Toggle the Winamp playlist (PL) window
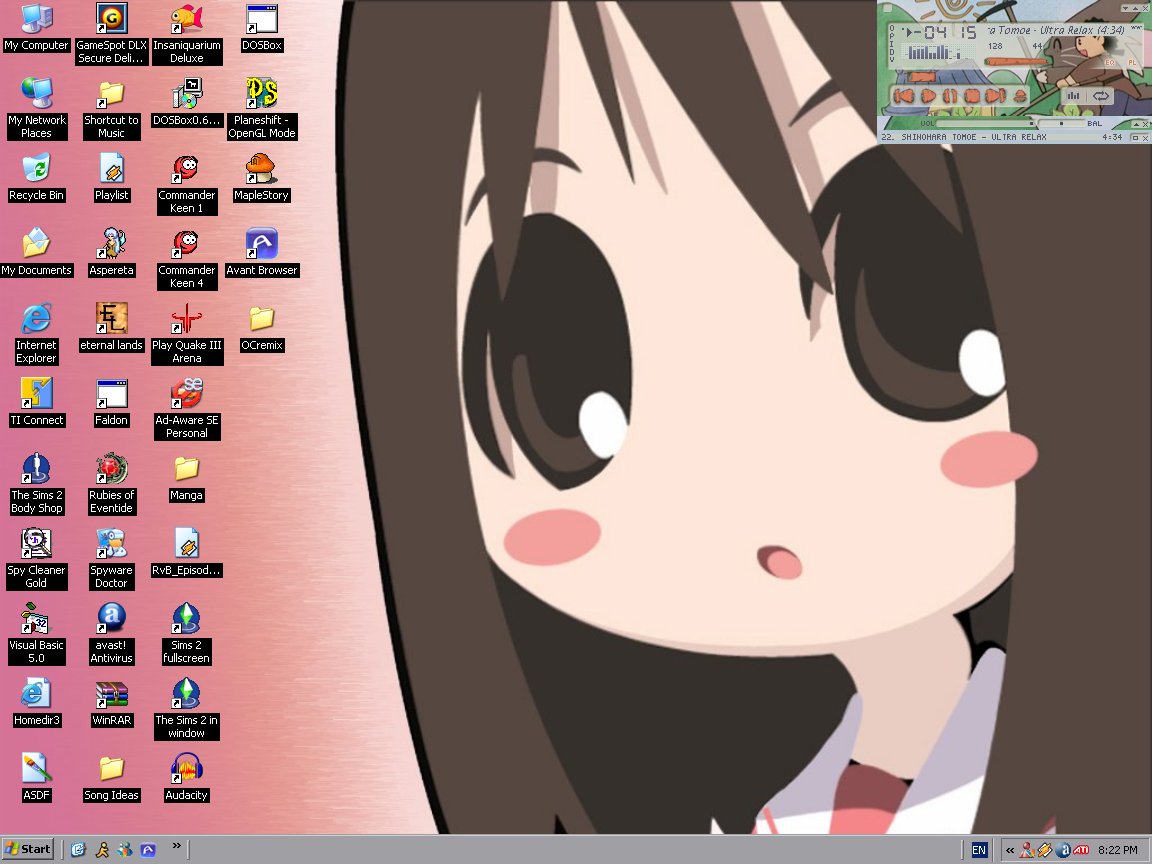This screenshot has width=1152, height=864. point(1132,62)
